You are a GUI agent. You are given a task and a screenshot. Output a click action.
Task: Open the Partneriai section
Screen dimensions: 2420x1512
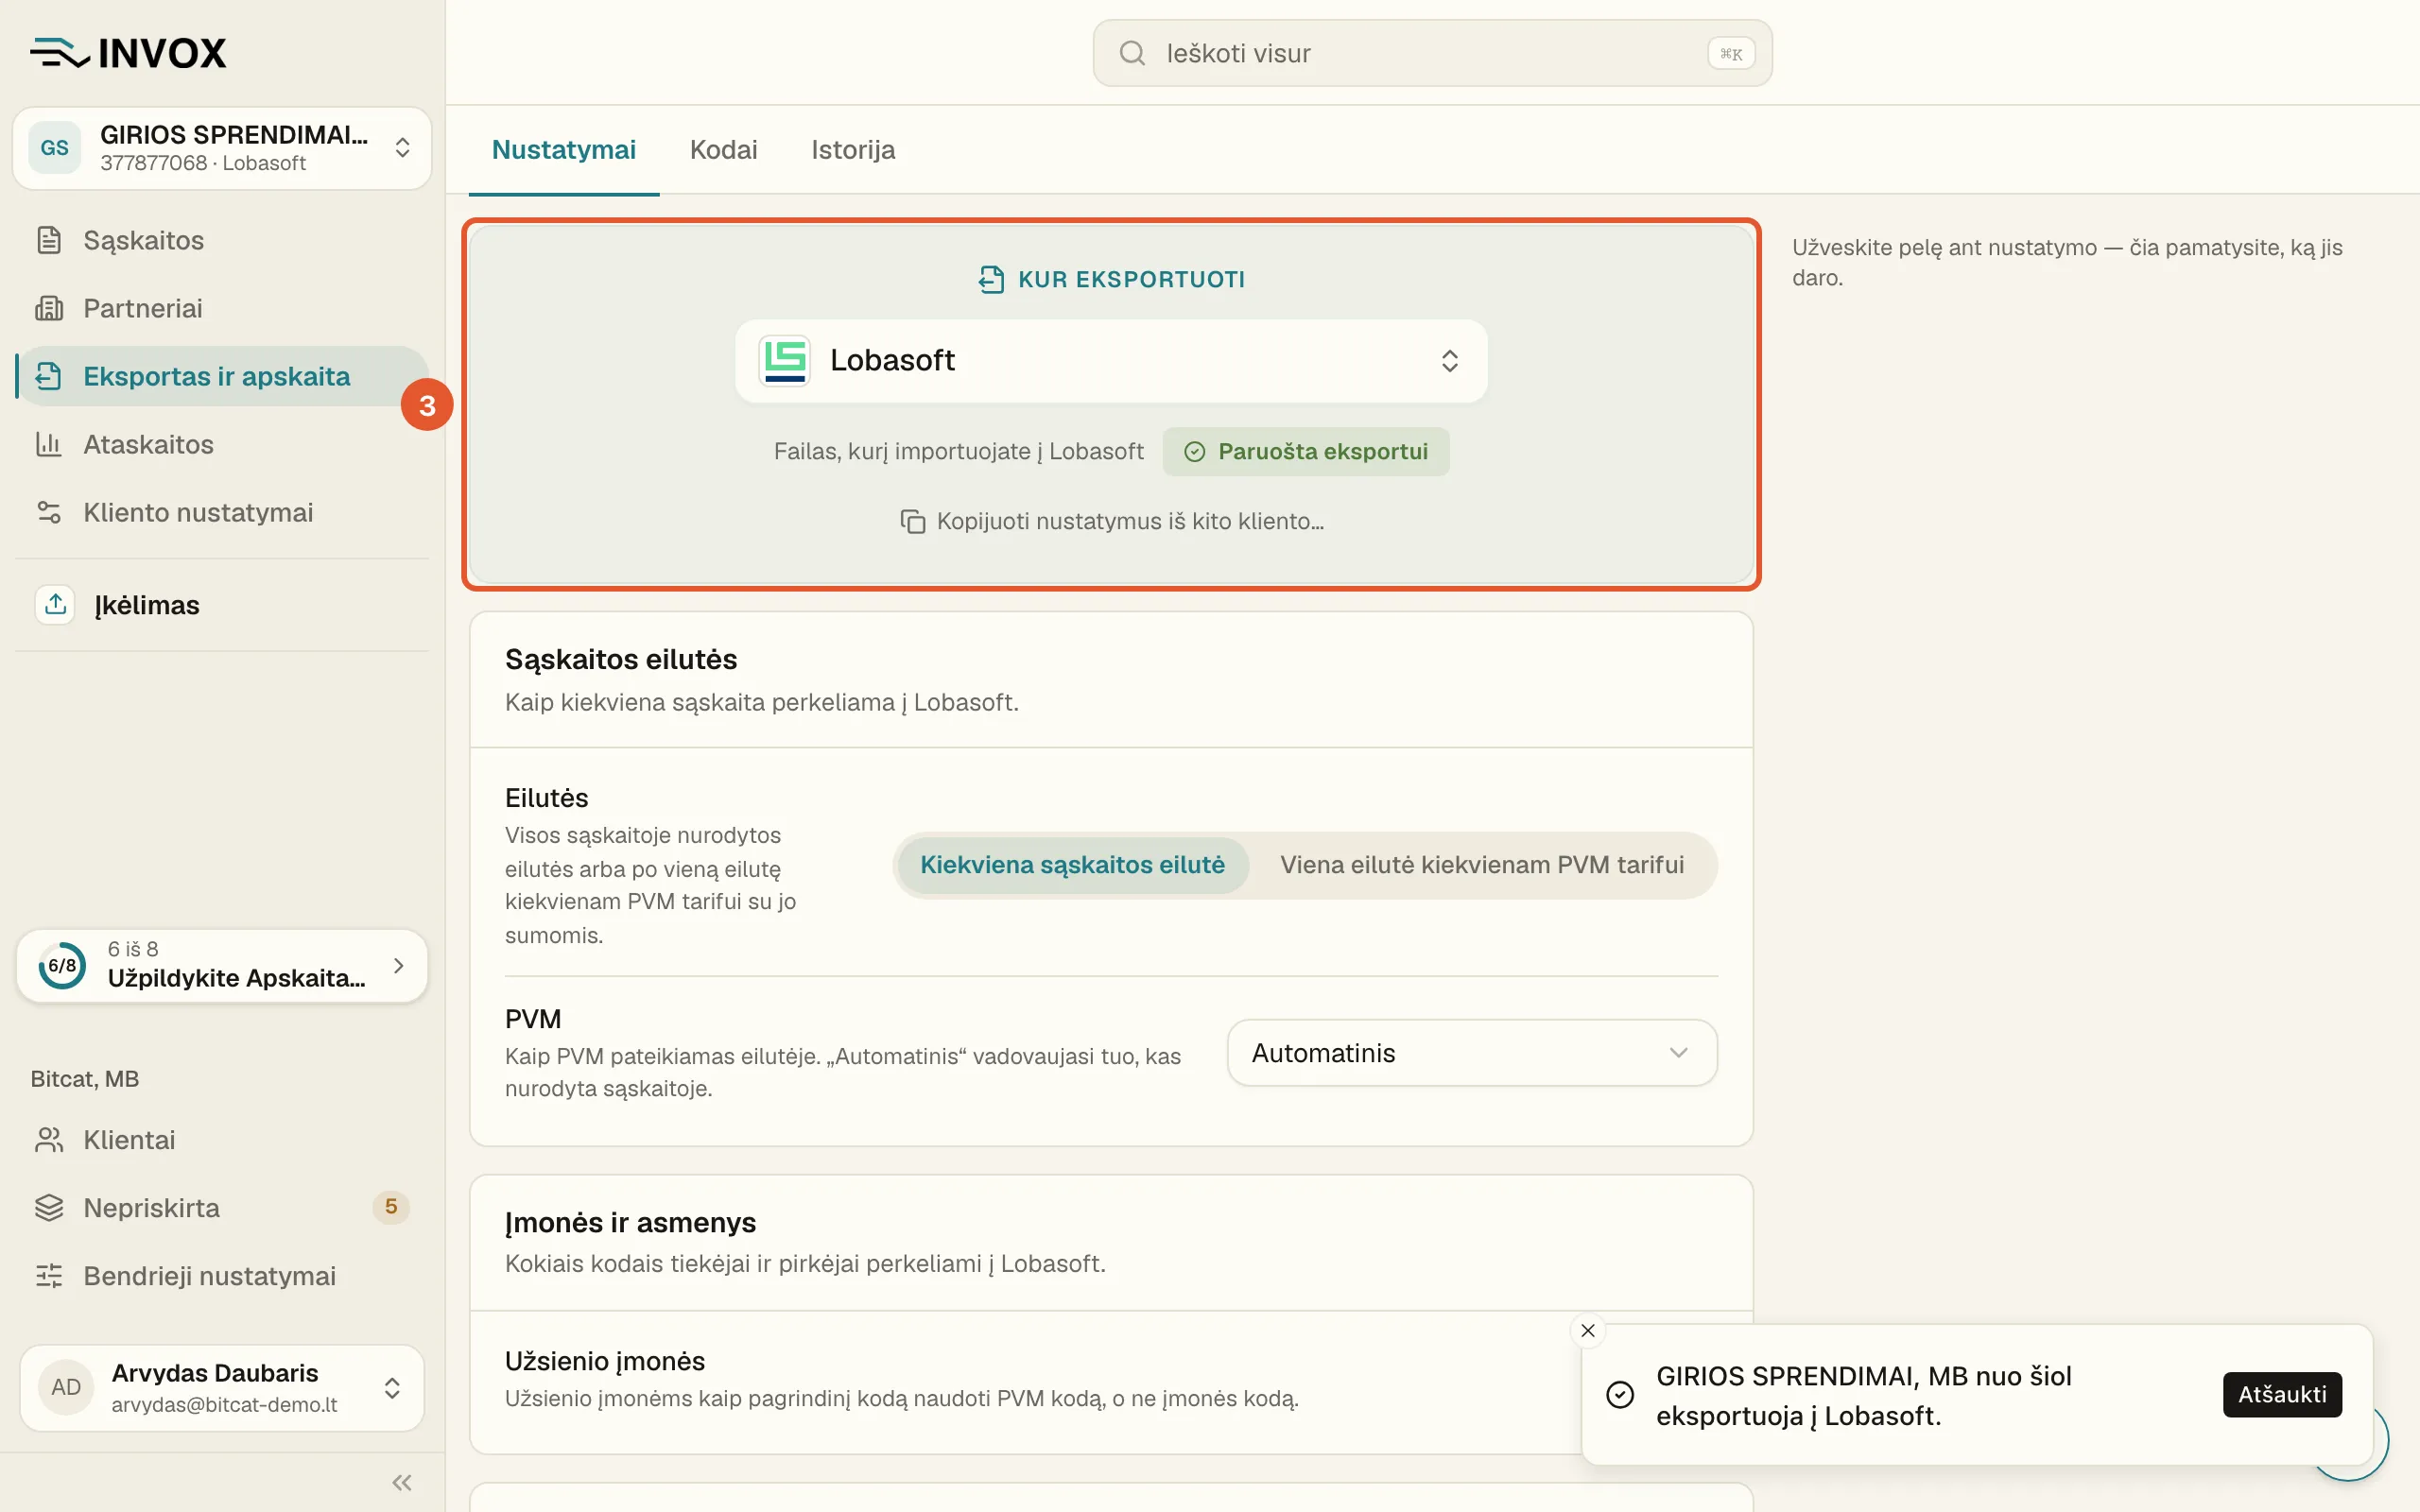point(222,308)
